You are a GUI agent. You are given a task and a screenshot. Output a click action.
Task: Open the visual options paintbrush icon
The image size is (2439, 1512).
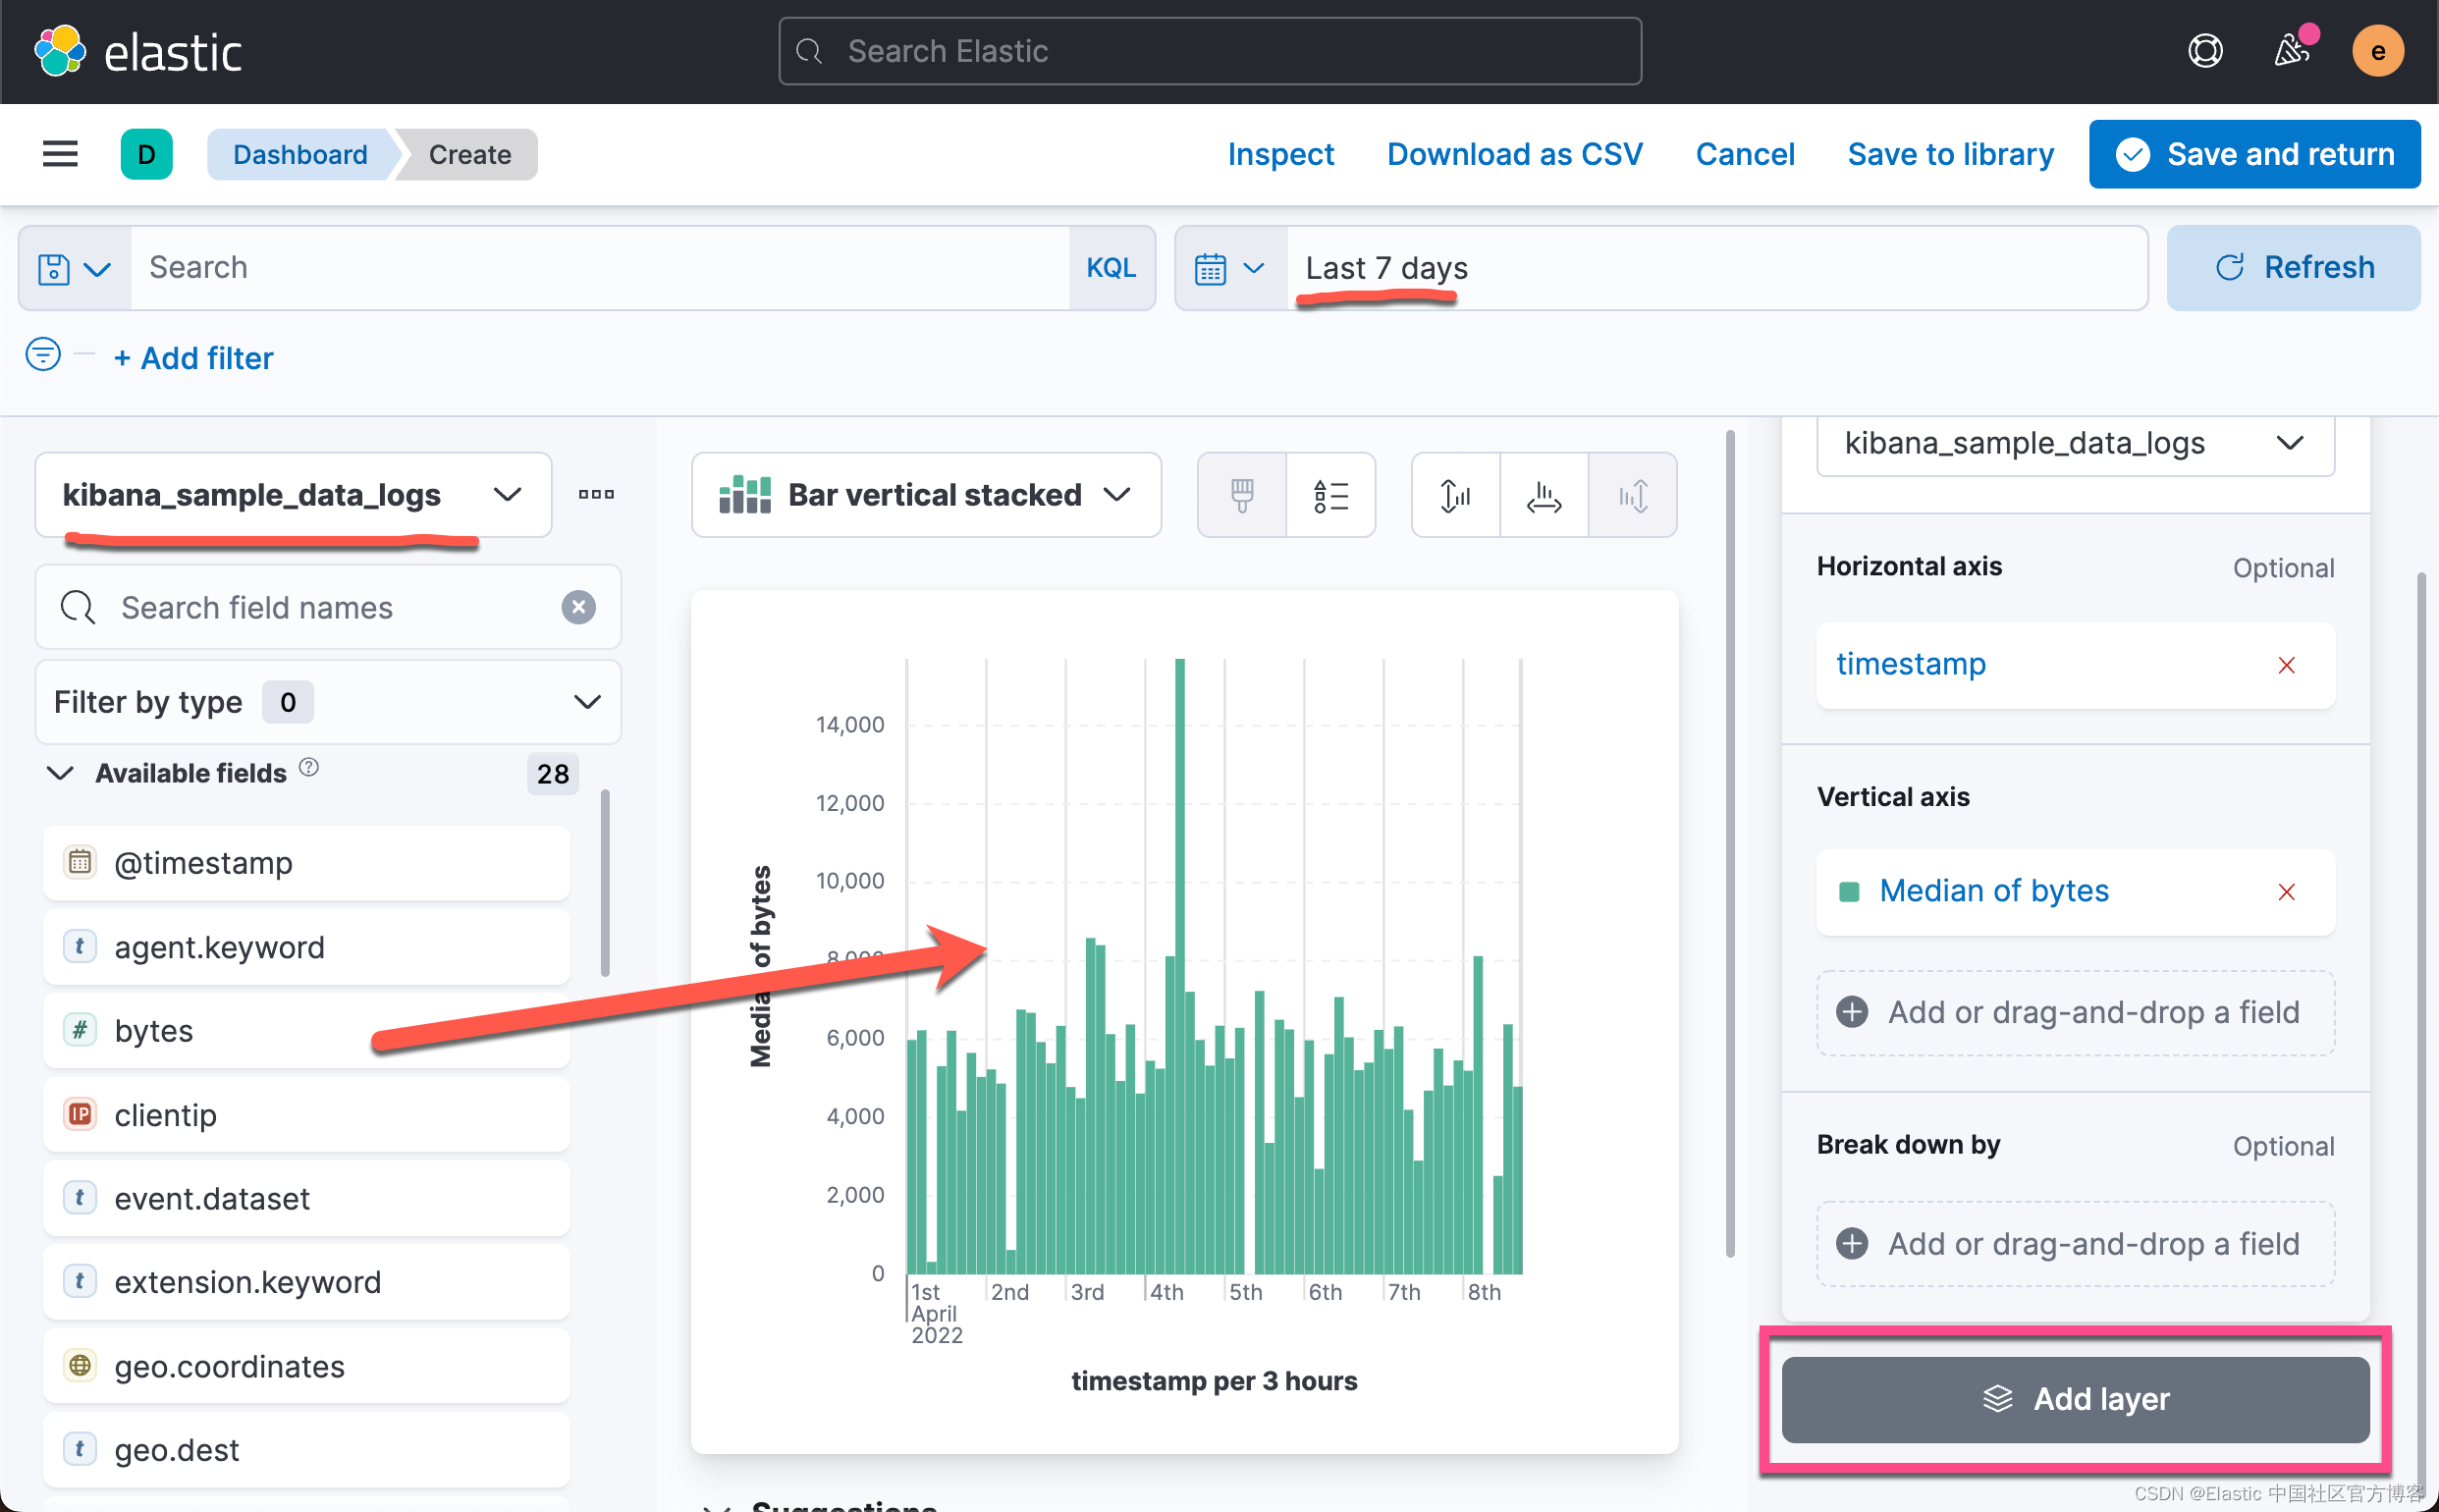tap(1241, 495)
